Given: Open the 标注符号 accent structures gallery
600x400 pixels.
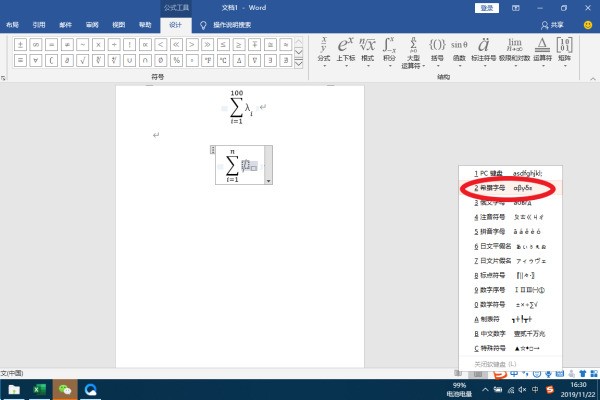Looking at the screenshot, I should tap(485, 49).
